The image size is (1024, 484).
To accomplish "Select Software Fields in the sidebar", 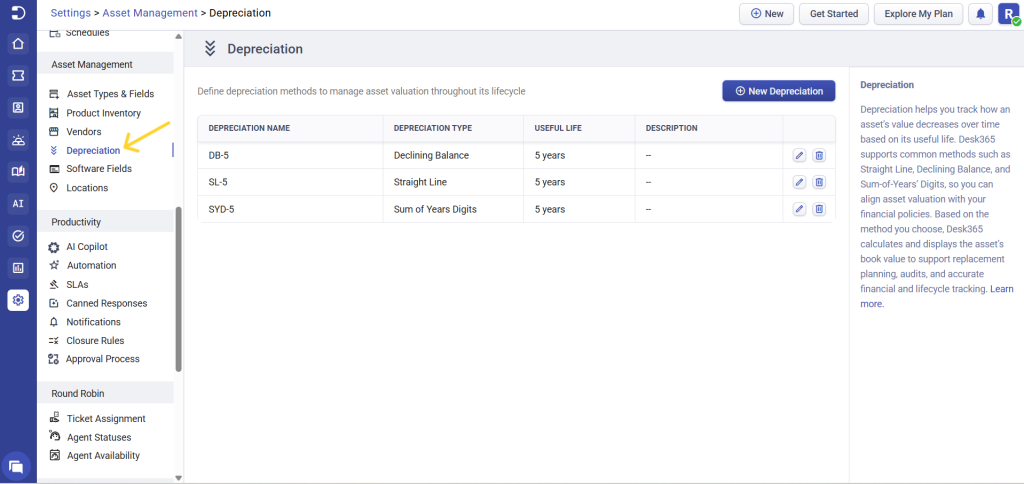I will (x=98, y=169).
